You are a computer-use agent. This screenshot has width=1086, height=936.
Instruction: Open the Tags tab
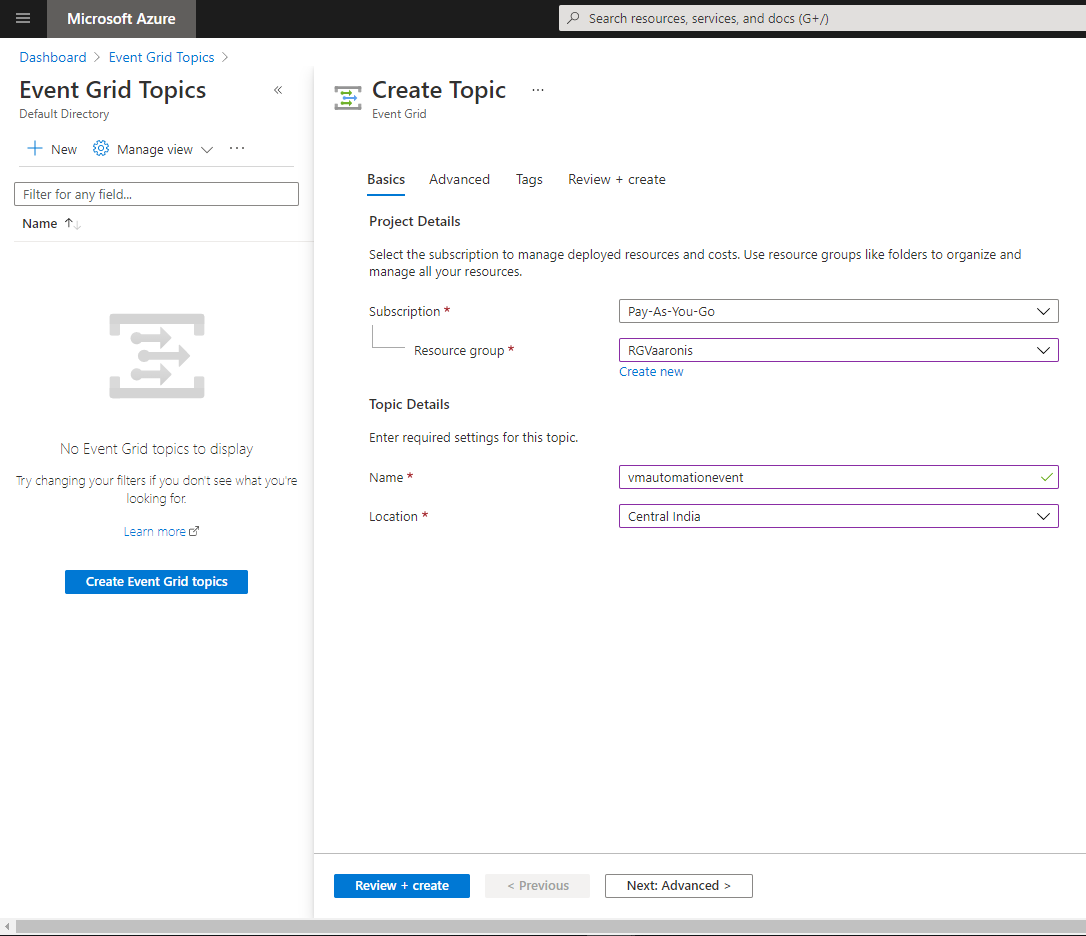tap(529, 179)
